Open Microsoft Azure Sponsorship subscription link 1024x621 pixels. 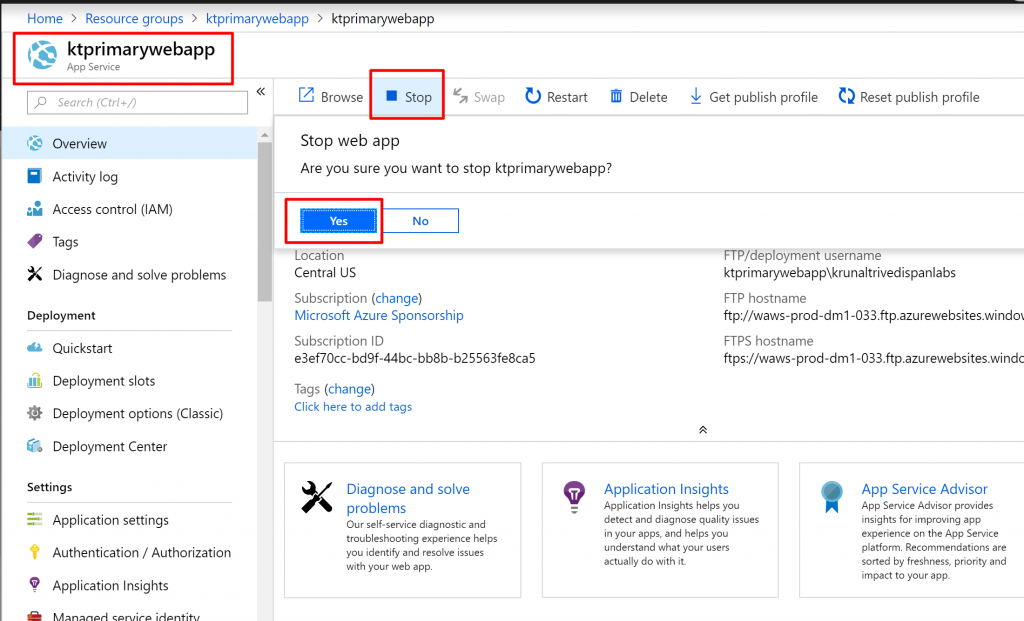point(379,315)
